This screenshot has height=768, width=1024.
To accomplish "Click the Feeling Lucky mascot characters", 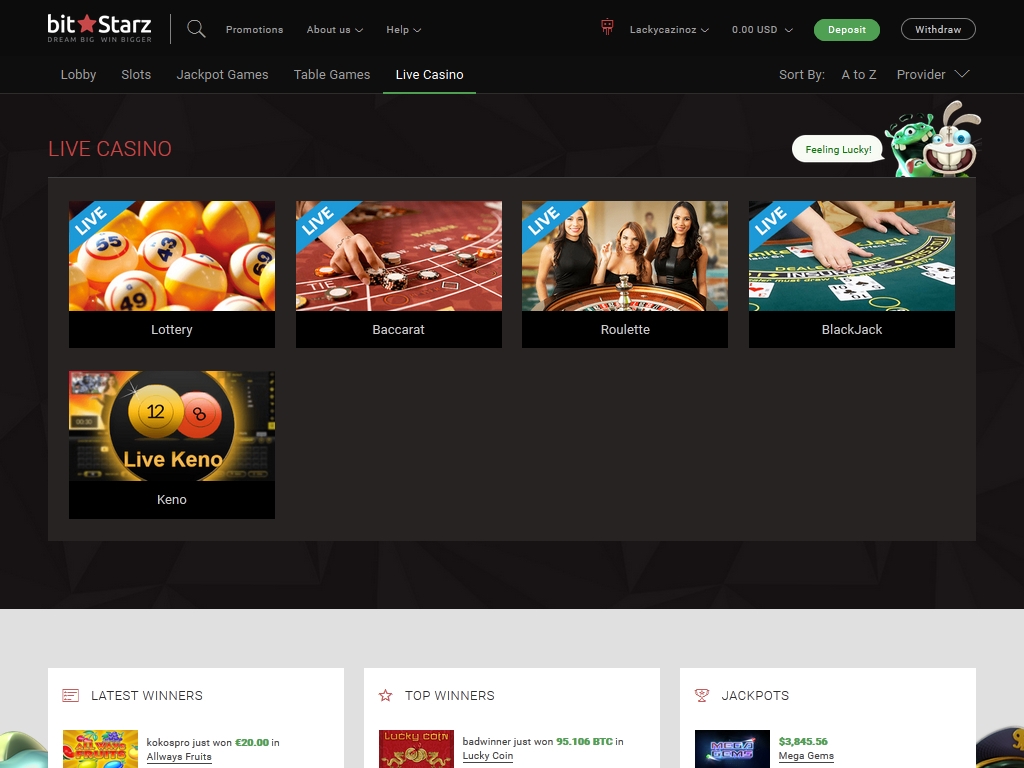I will pos(933,142).
